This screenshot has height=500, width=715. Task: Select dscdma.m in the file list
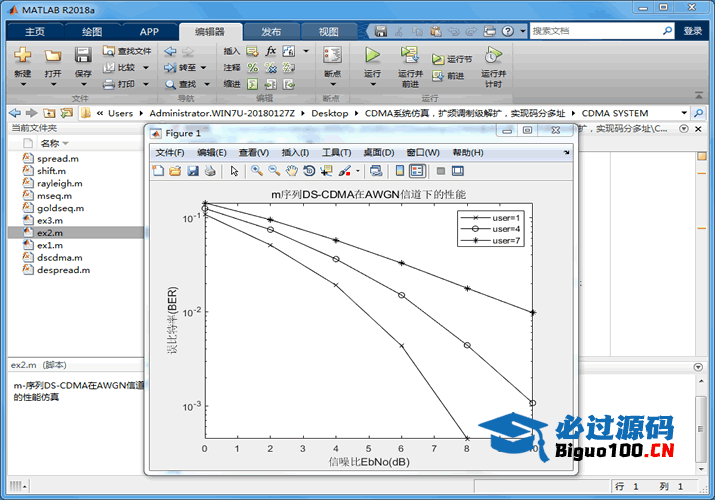[60, 258]
